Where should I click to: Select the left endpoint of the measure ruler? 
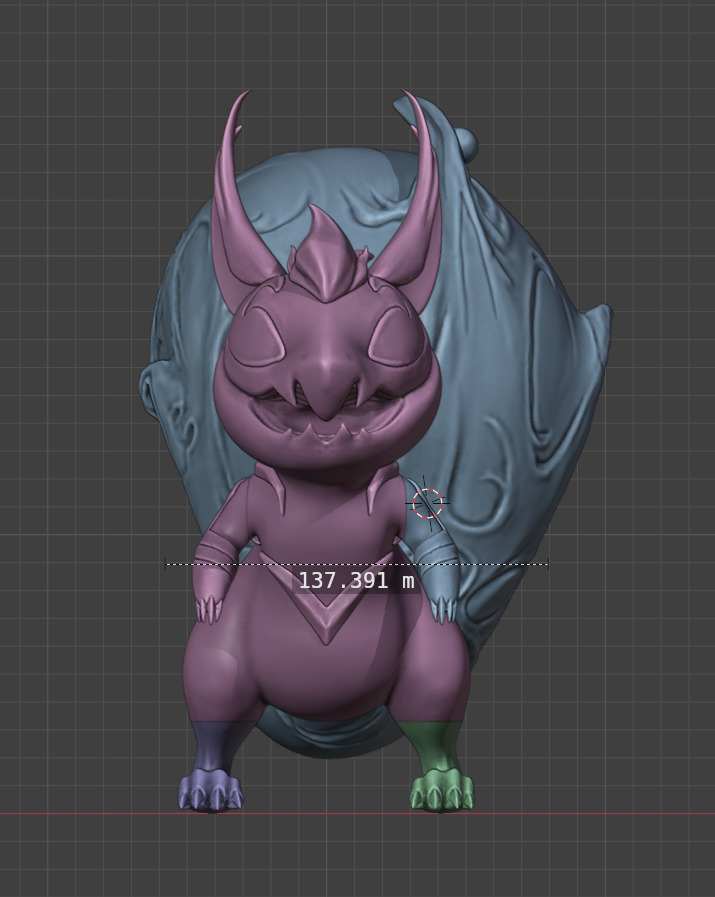[165, 564]
